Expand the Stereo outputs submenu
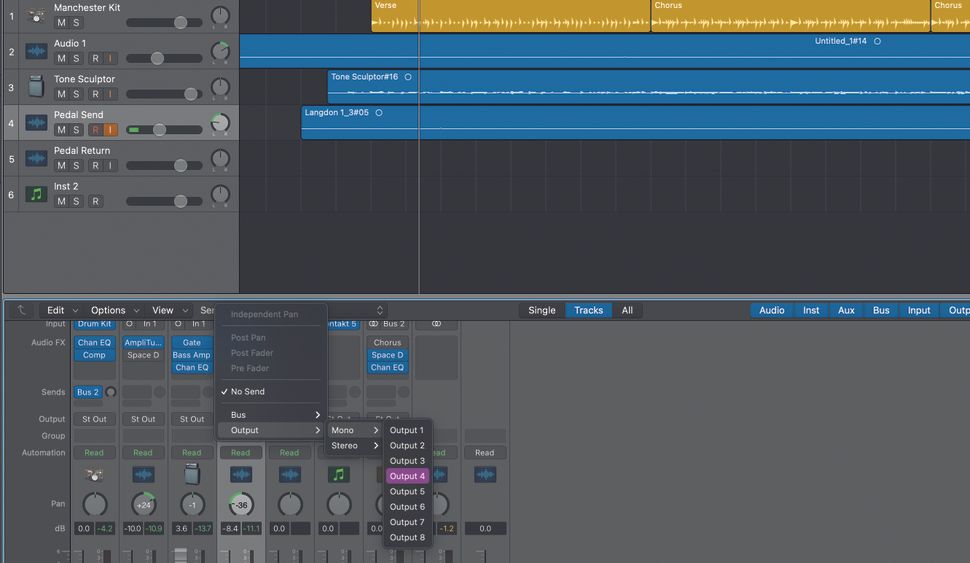The width and height of the screenshot is (970, 563). pos(354,445)
